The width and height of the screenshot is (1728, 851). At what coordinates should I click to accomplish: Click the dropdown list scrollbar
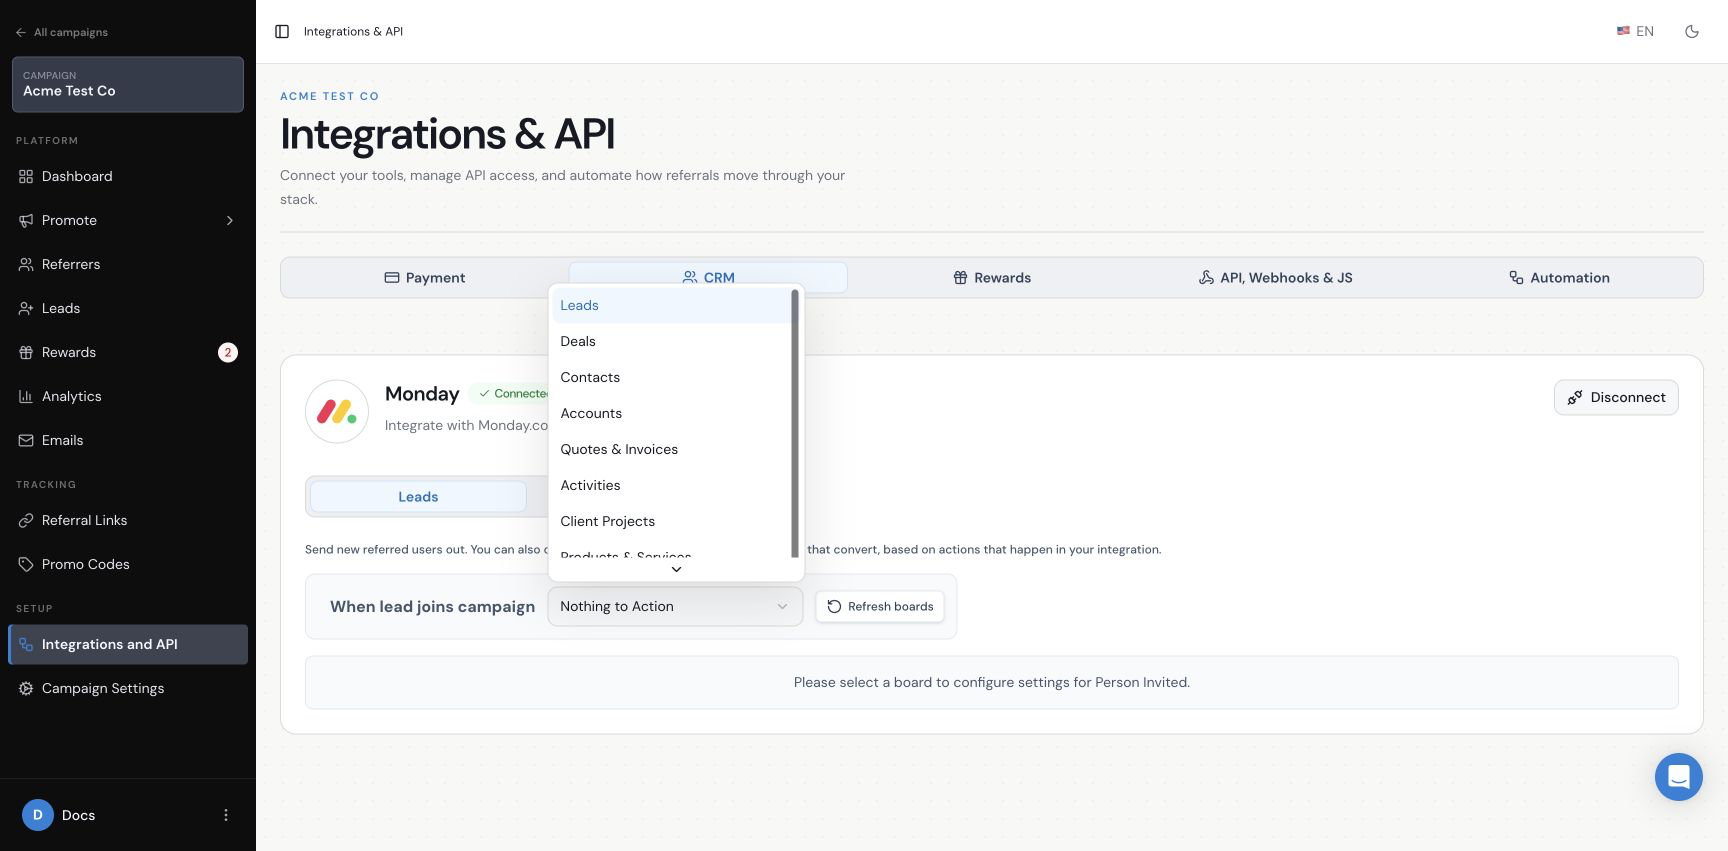(795, 423)
